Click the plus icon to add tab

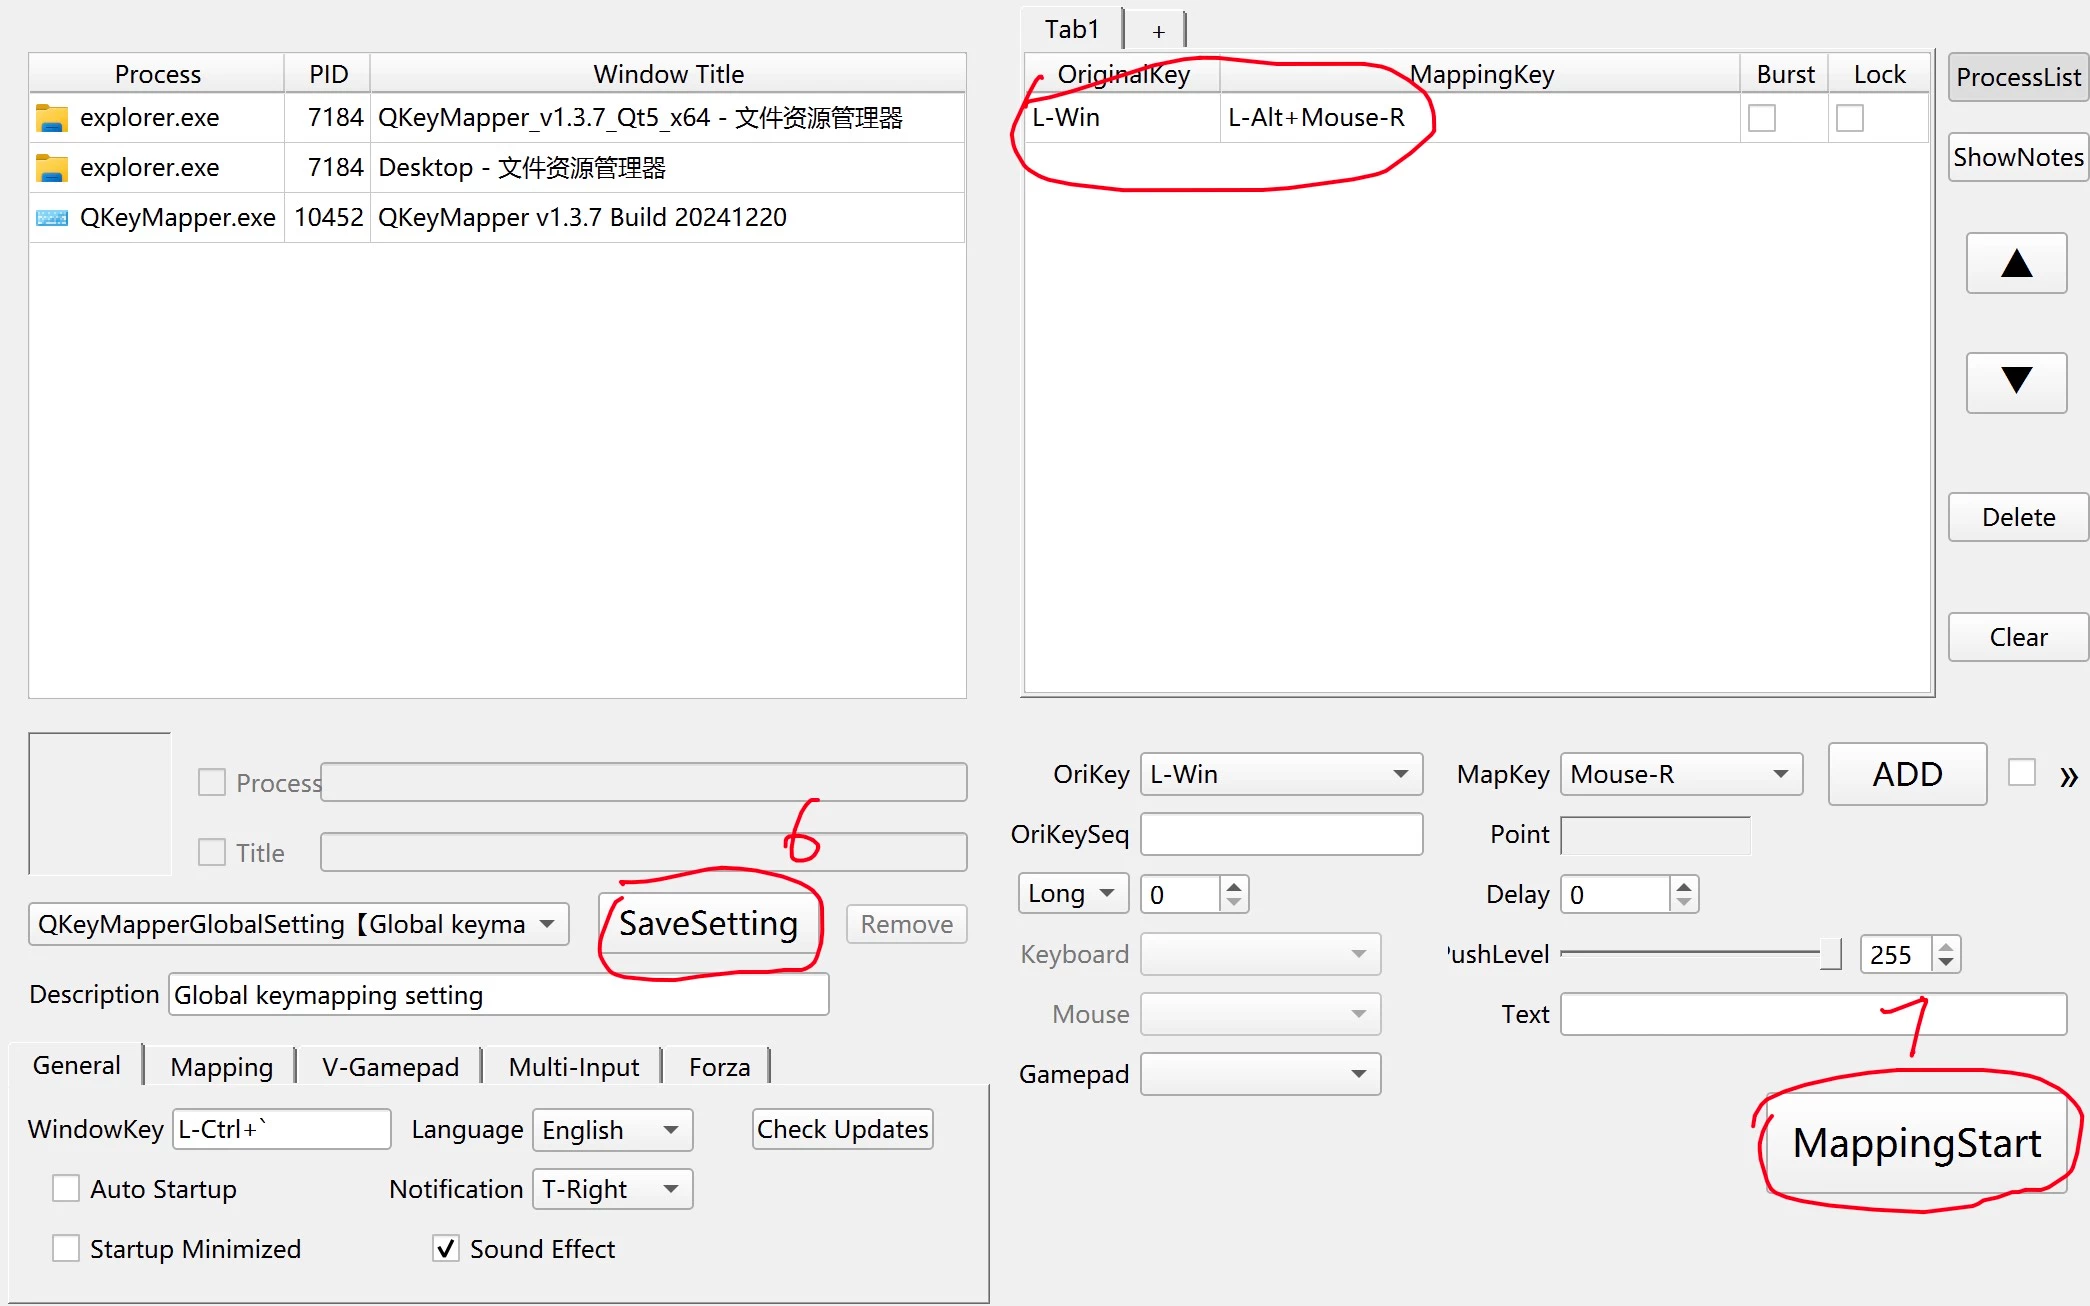[x=1158, y=31]
